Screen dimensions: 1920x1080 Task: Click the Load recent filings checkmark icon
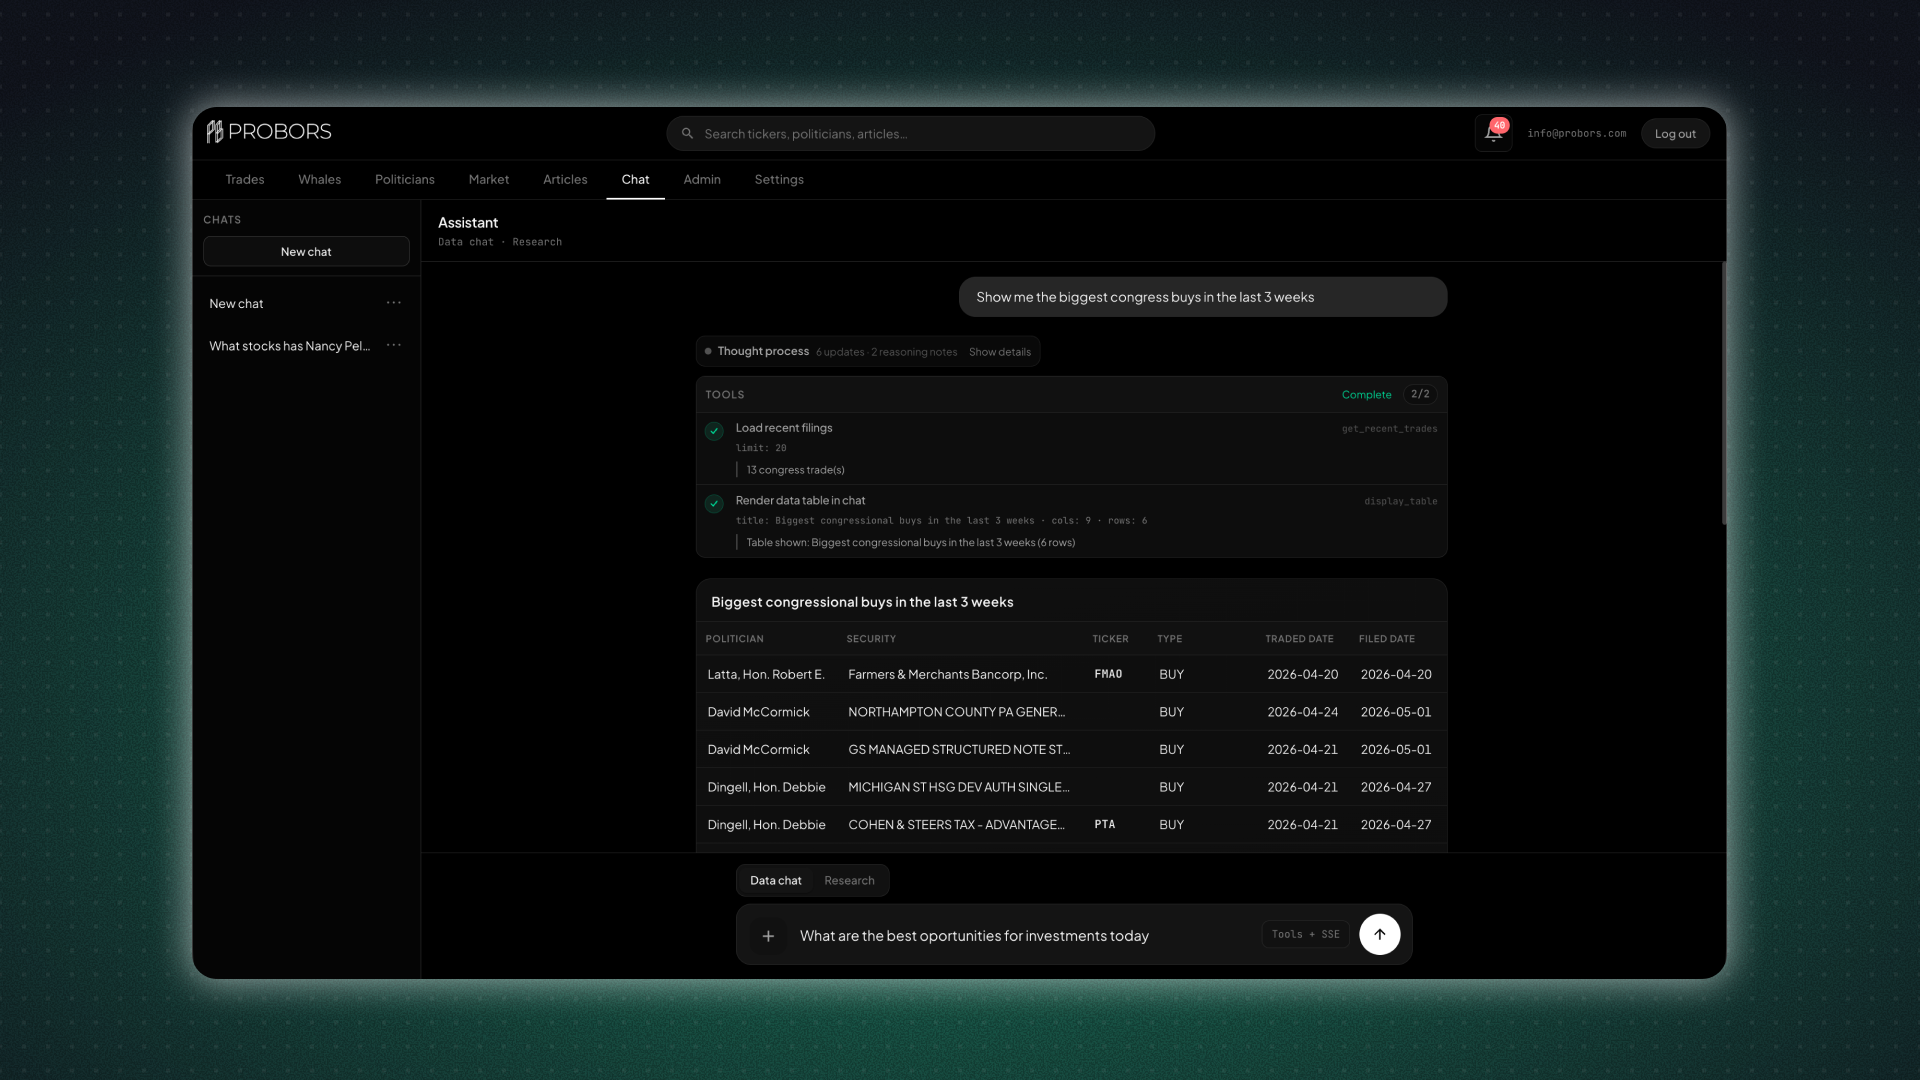point(714,431)
